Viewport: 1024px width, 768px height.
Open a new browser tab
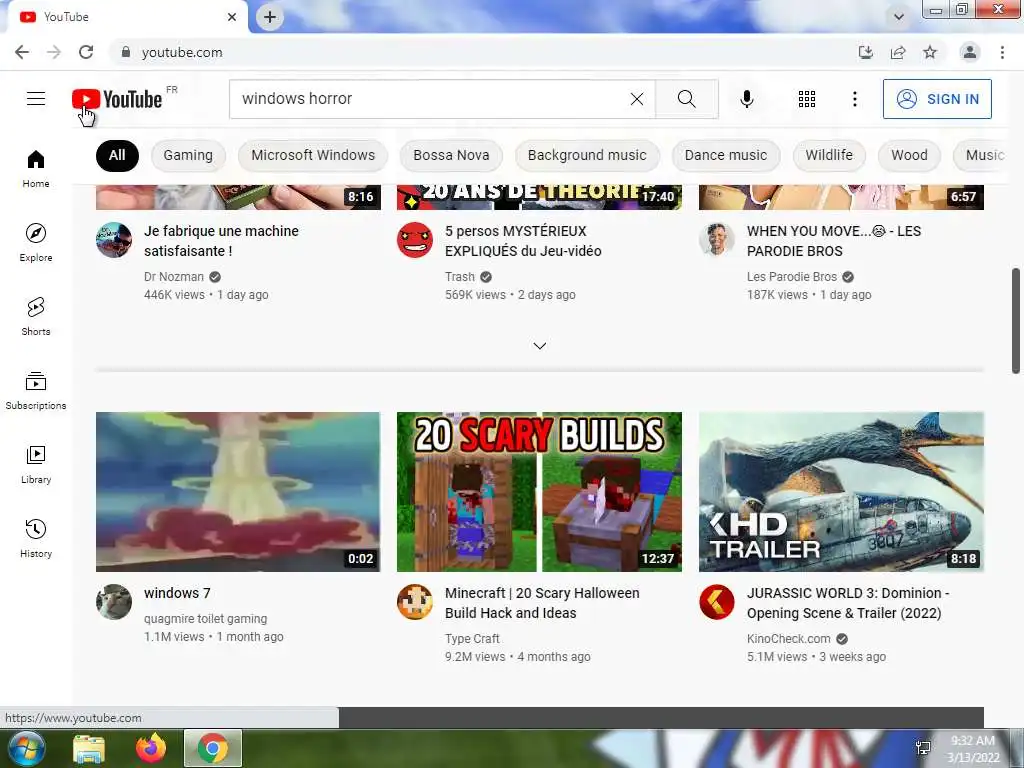270,17
